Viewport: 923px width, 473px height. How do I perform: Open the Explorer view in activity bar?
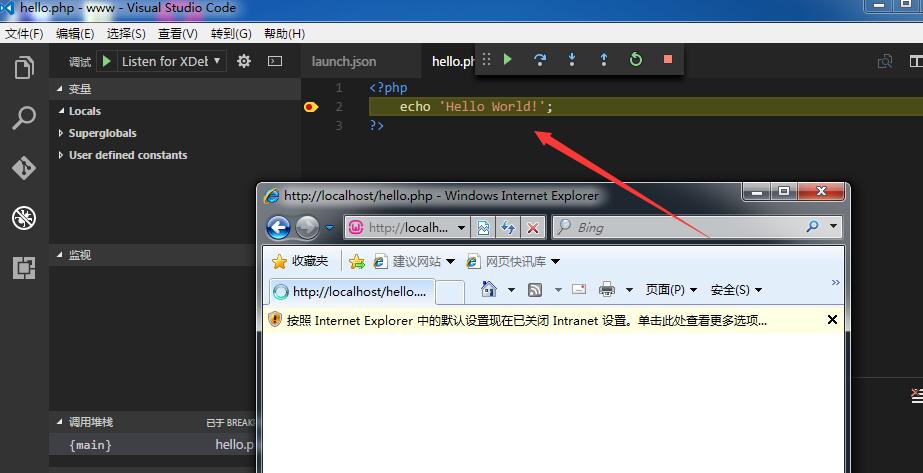[x=24, y=68]
